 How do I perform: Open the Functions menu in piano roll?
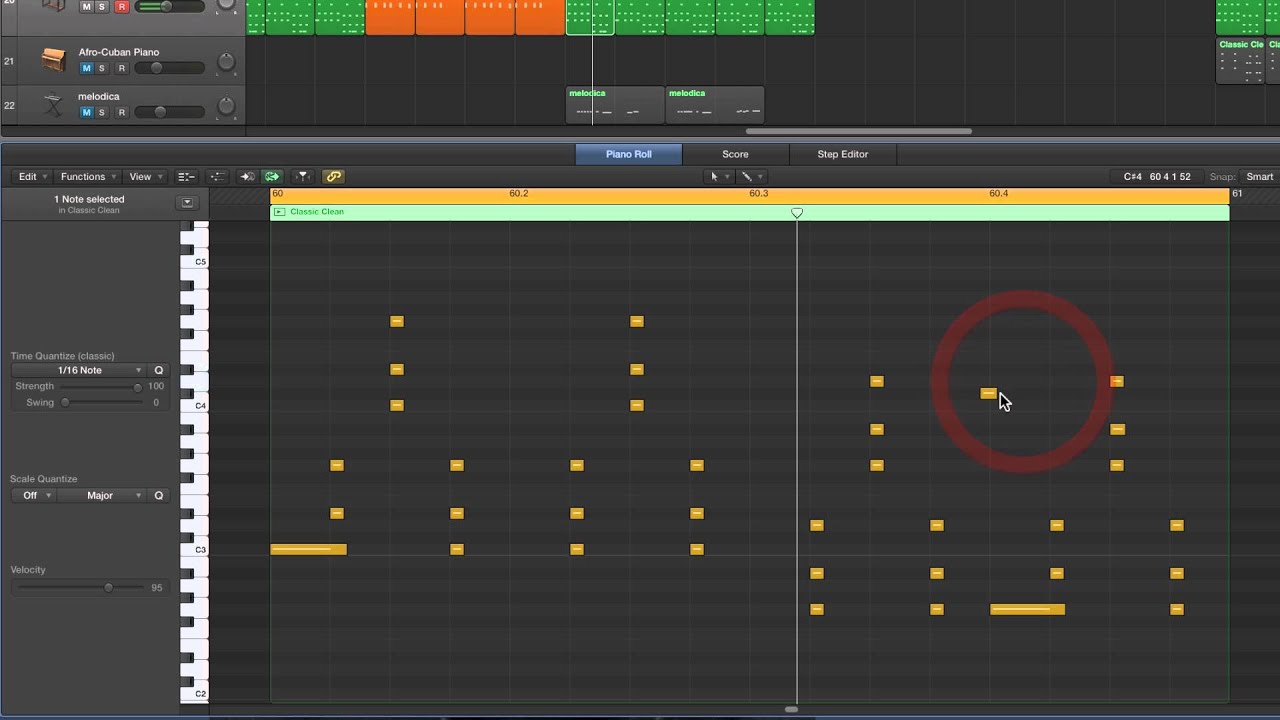pos(88,177)
